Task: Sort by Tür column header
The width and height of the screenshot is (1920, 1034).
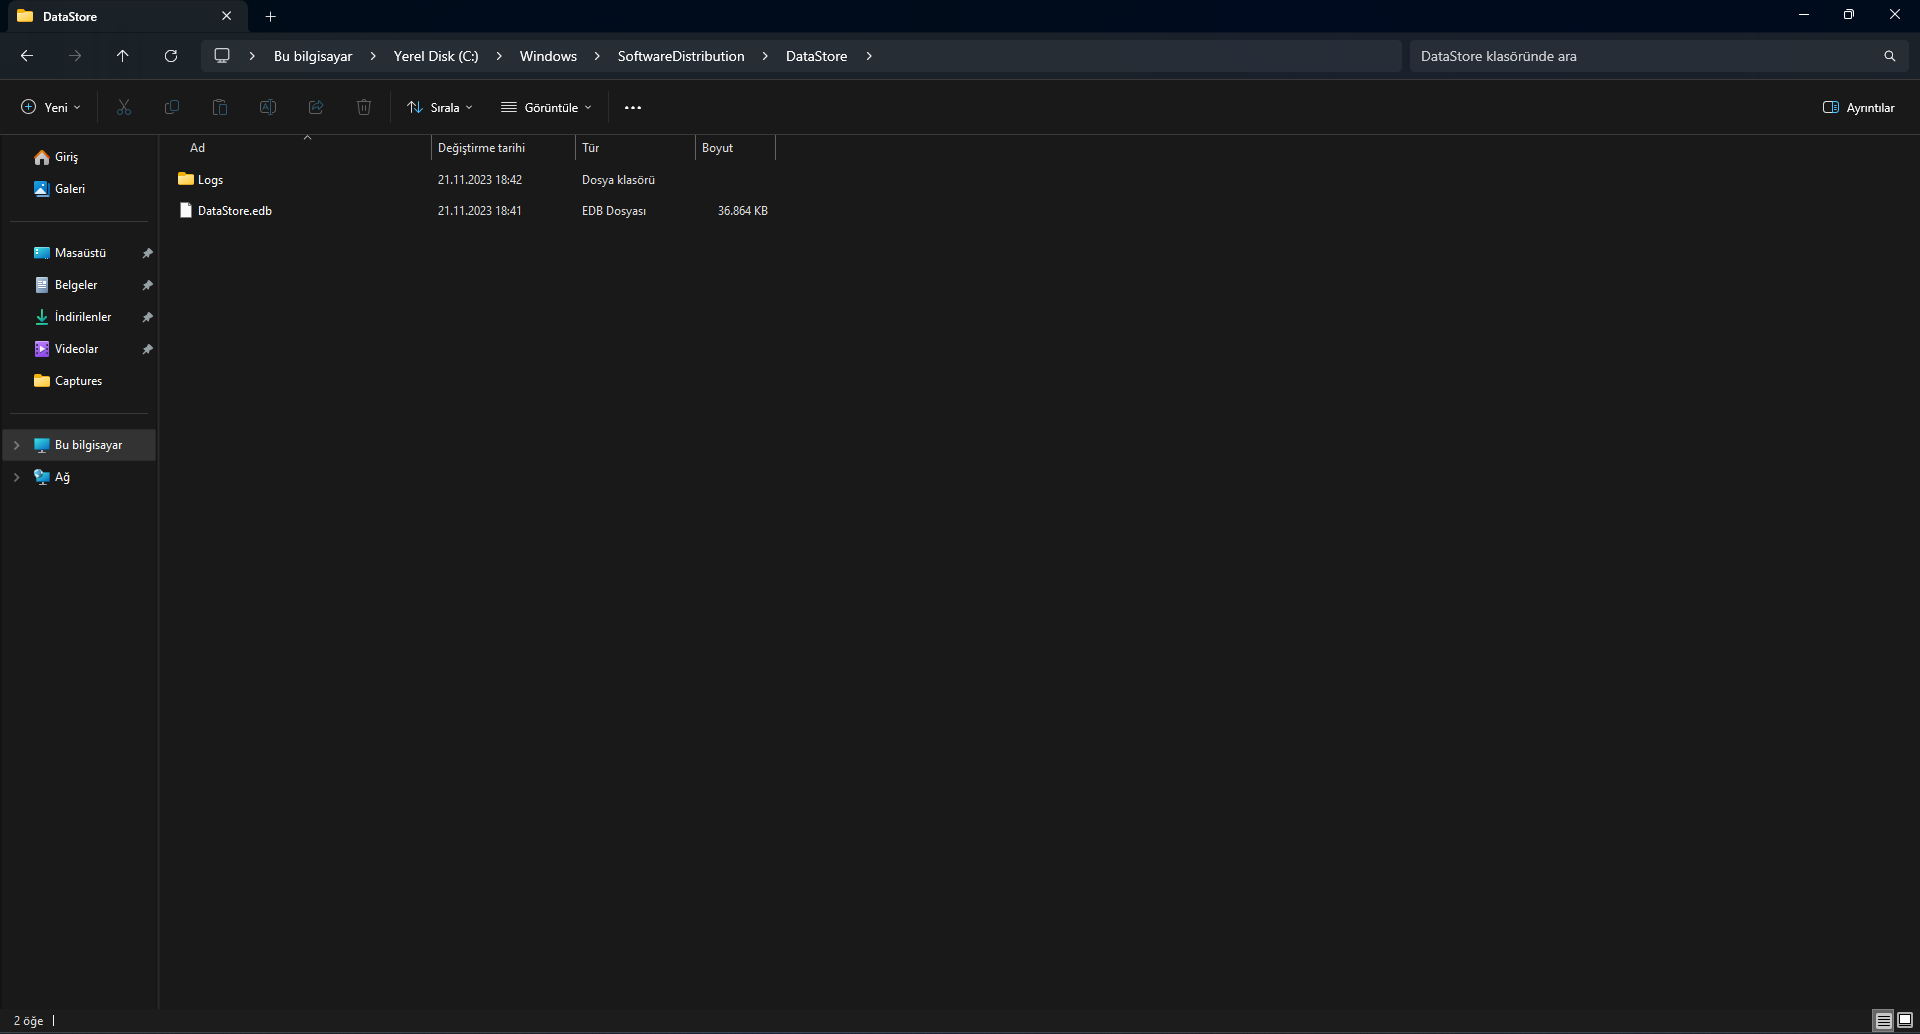Action: (x=635, y=148)
